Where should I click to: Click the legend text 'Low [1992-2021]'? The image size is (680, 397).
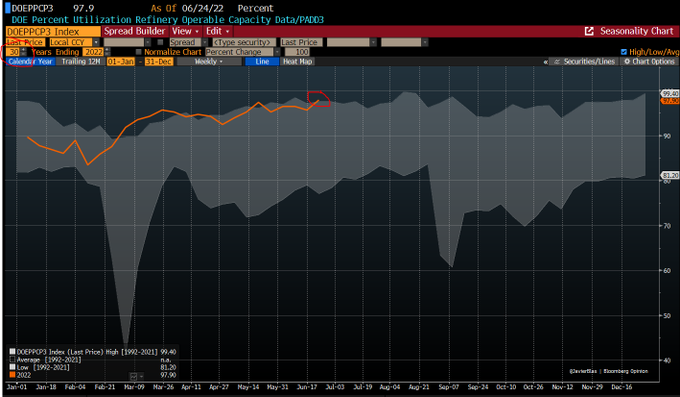click(43, 367)
